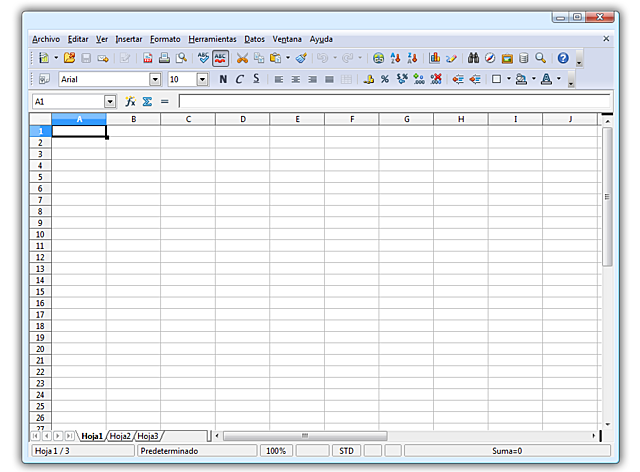Screen dimensions: 640x472
Task: Toggle center horizontally alignment
Action: pos(296,79)
